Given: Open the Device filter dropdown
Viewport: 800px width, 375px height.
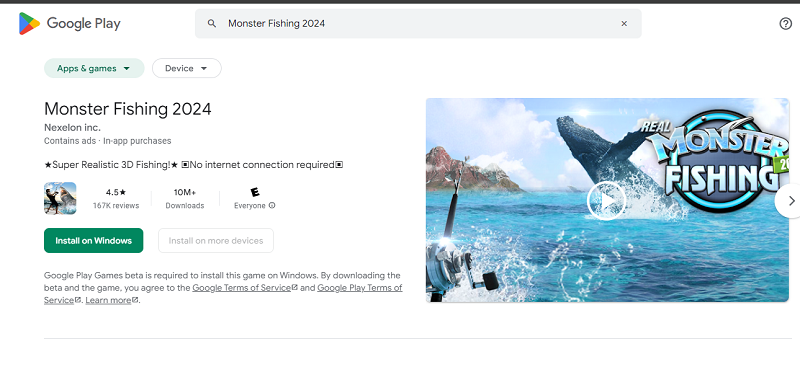Looking at the screenshot, I should (187, 68).
